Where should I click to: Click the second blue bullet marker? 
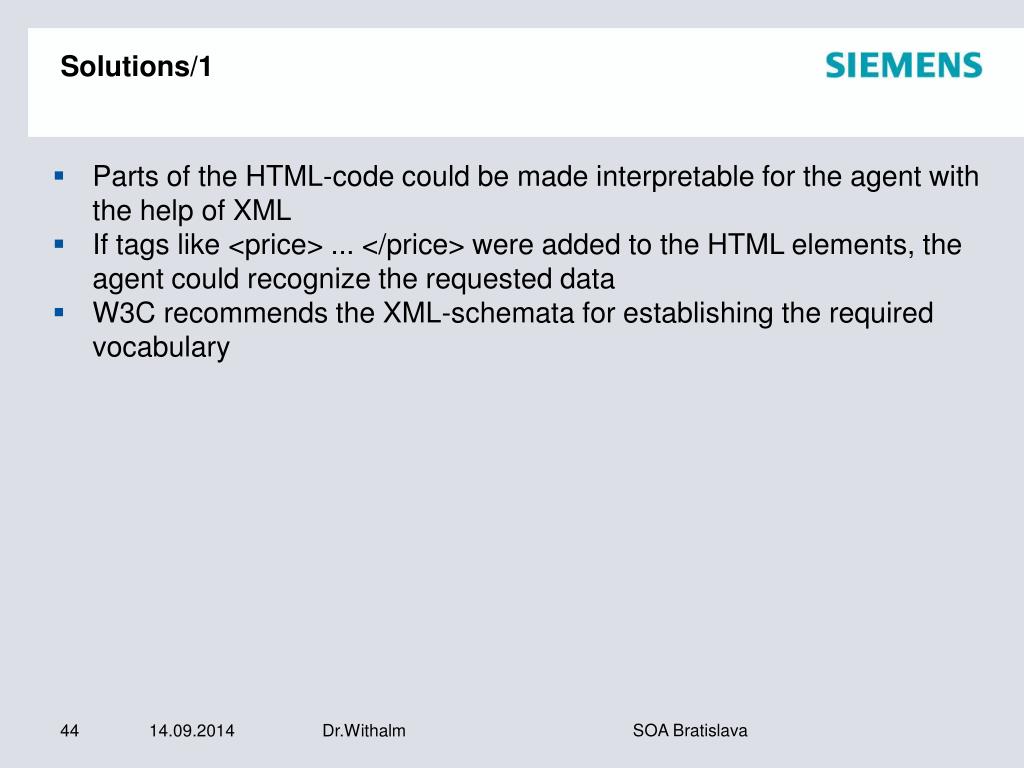click(x=59, y=244)
